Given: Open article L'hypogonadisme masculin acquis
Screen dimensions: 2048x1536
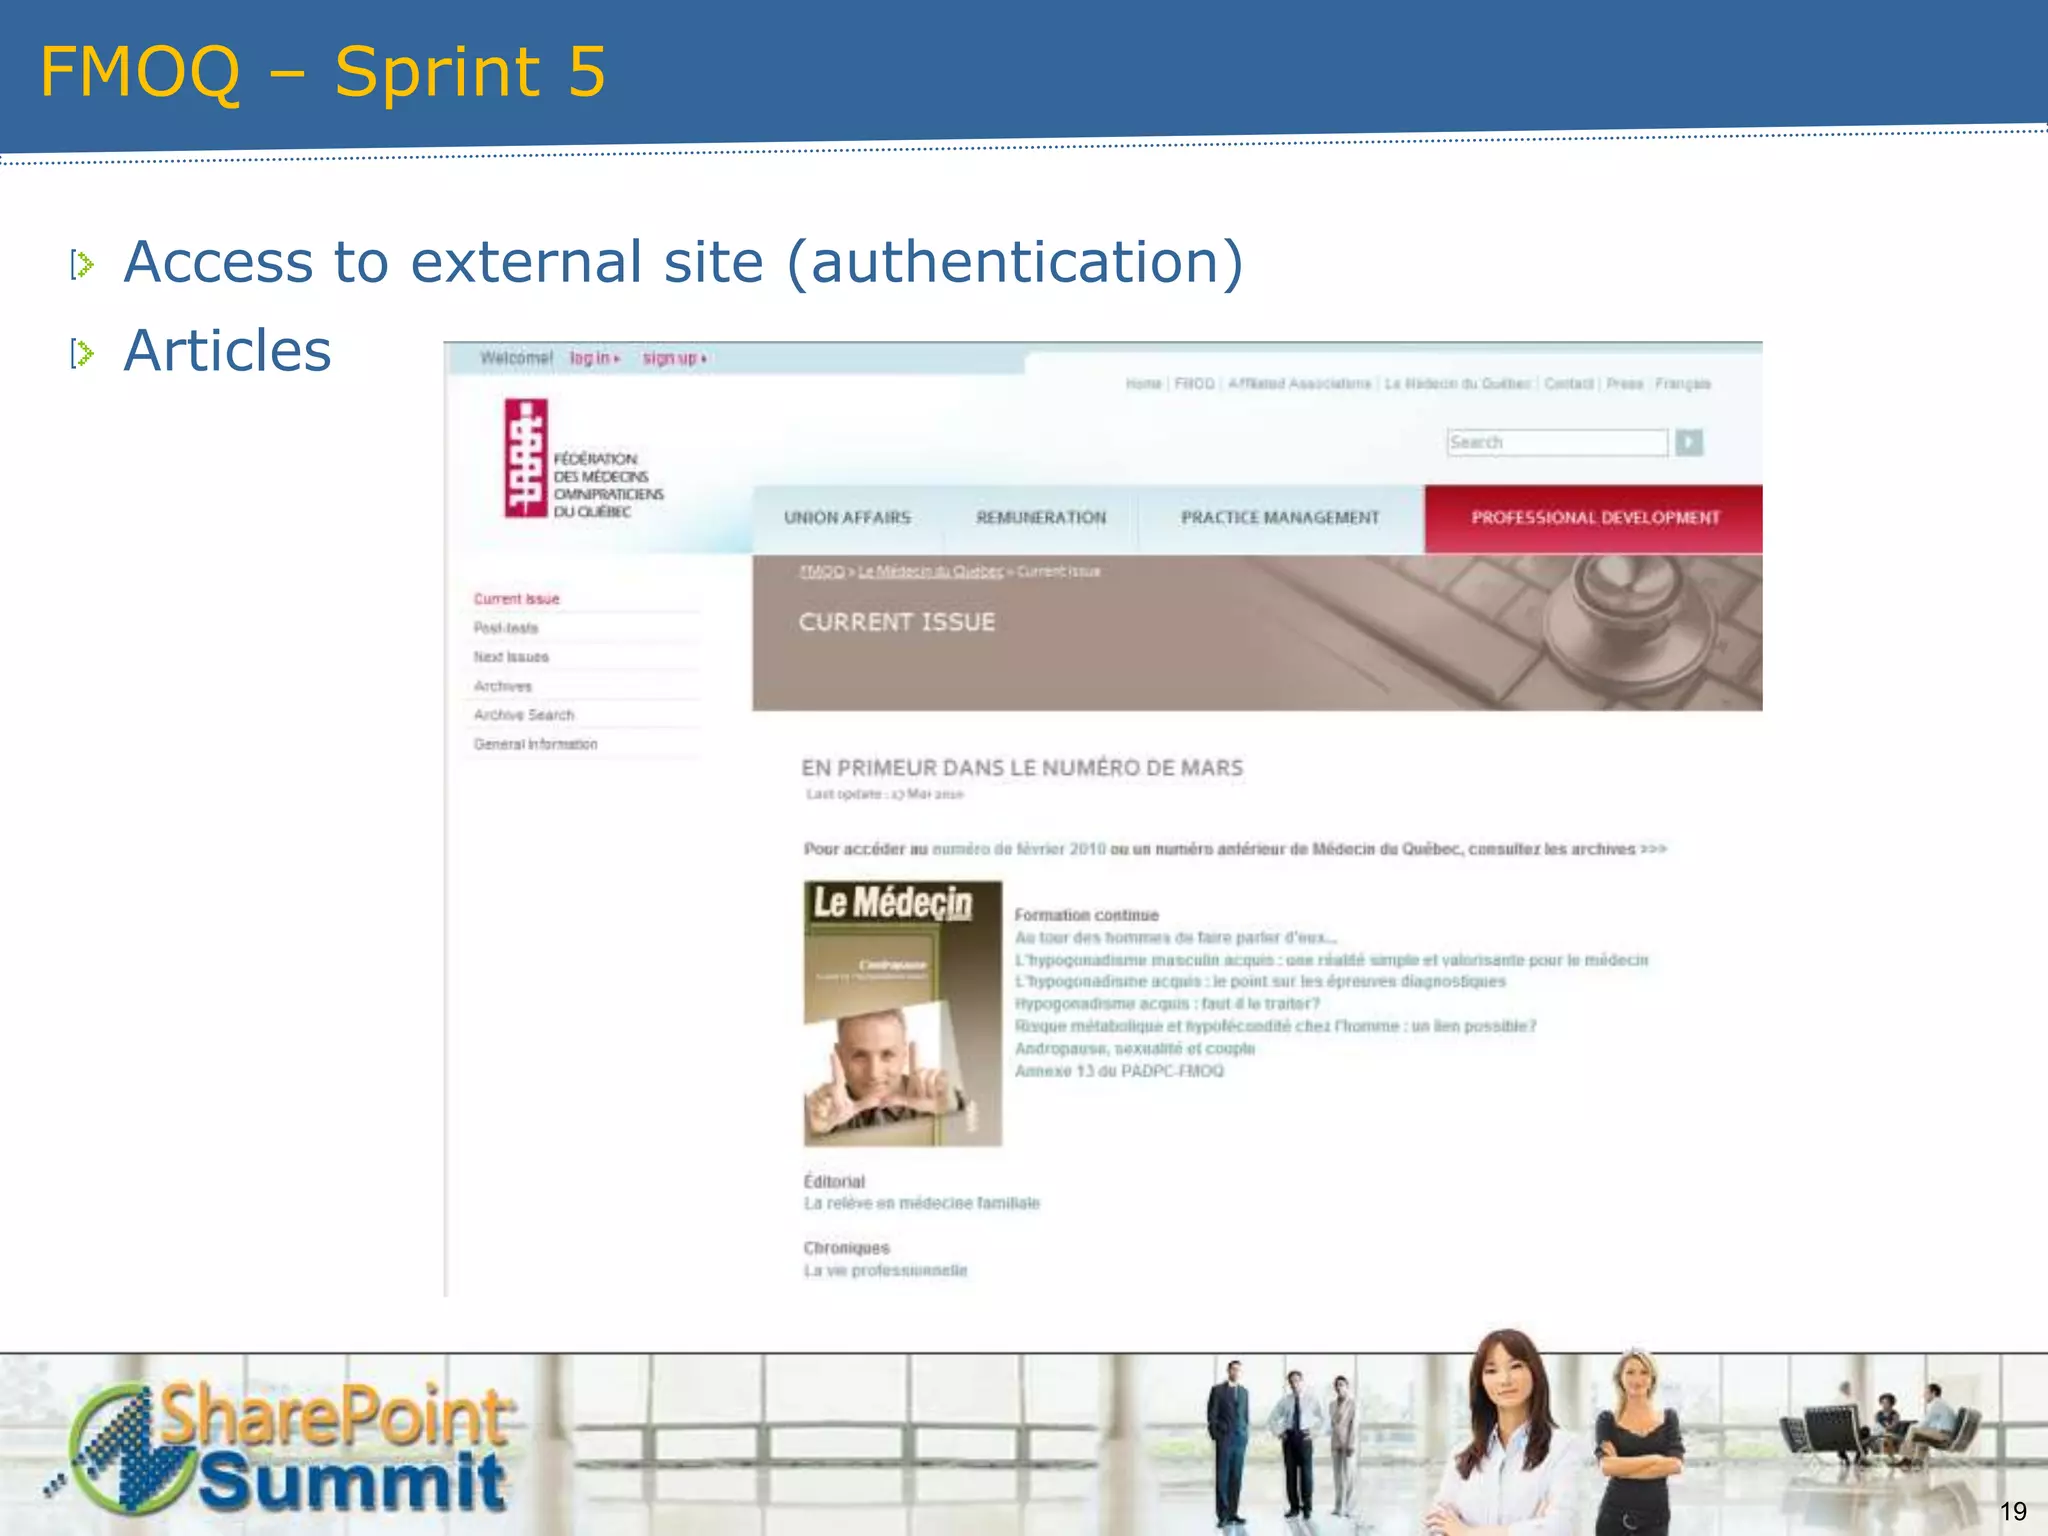Looking at the screenshot, I should pyautogui.click(x=1331, y=960).
